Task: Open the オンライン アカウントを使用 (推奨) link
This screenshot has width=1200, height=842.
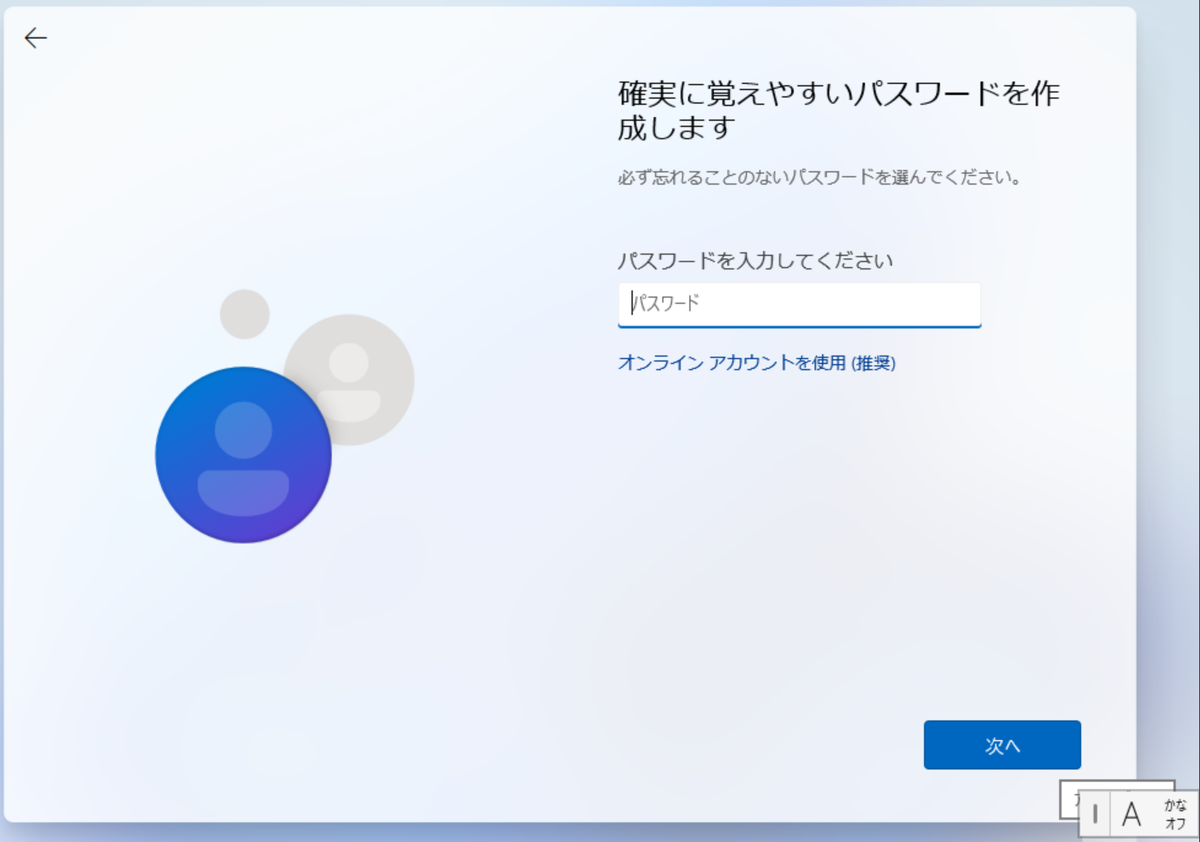Action: coord(755,364)
